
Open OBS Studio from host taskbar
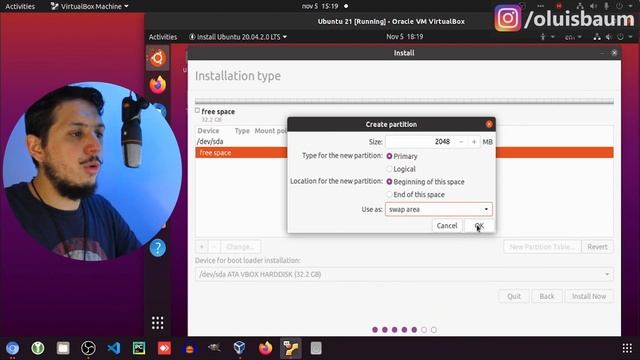coord(88,348)
